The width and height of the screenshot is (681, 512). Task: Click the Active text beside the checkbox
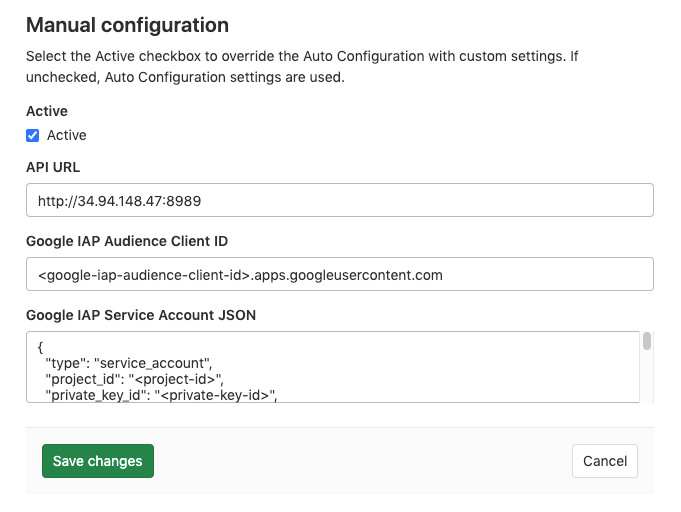click(67, 136)
